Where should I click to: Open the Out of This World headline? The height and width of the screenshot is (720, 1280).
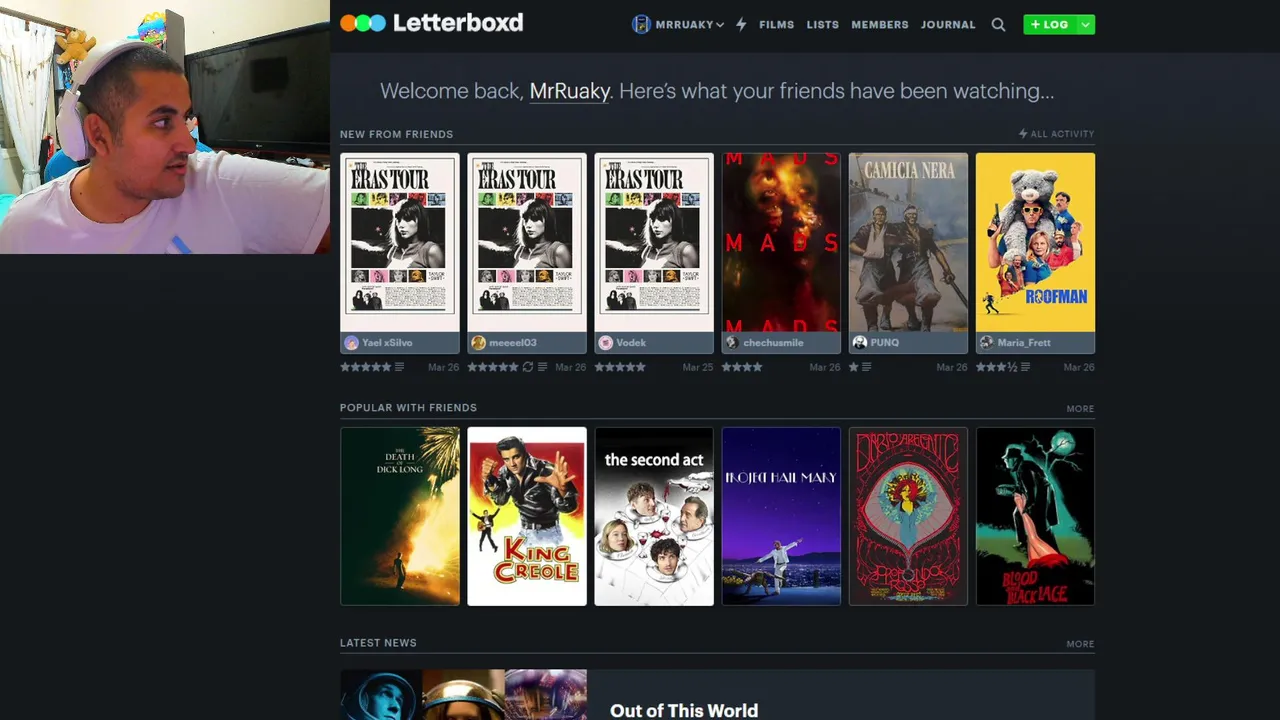click(684, 710)
